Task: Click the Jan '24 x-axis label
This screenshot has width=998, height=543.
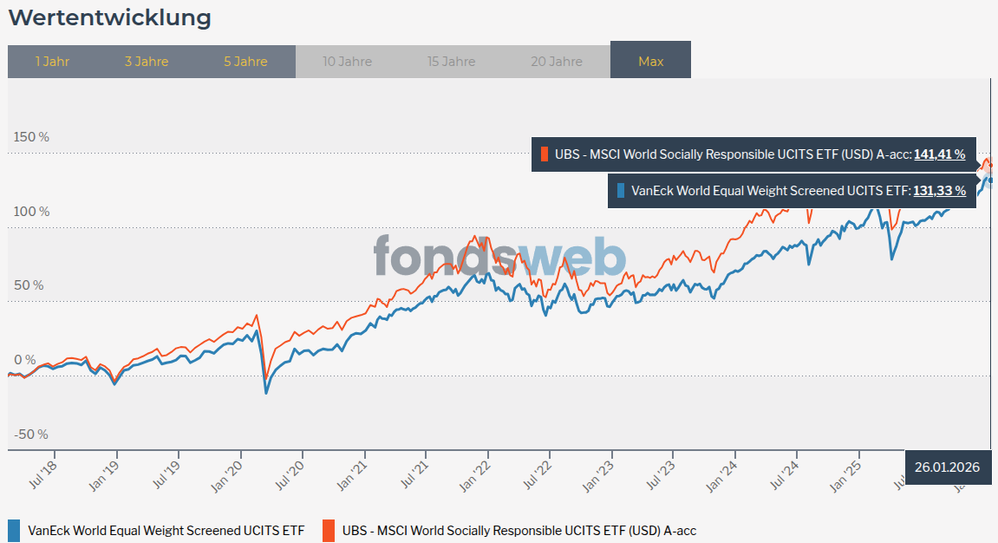Action: [x=722, y=476]
